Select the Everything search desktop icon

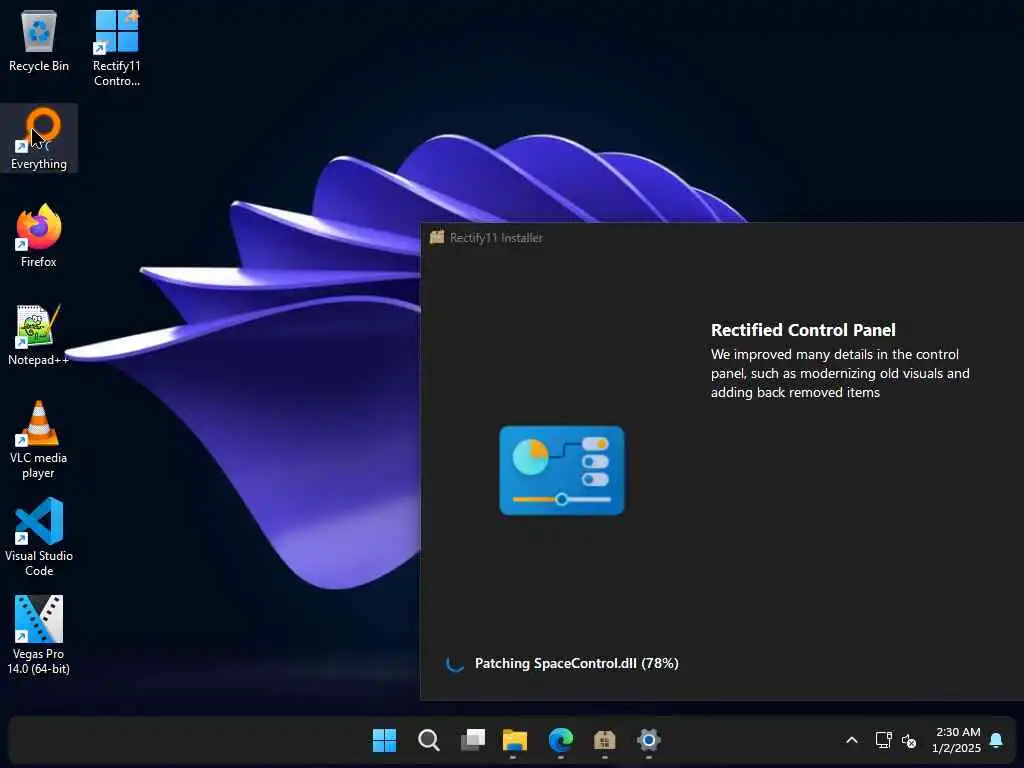tap(39, 138)
